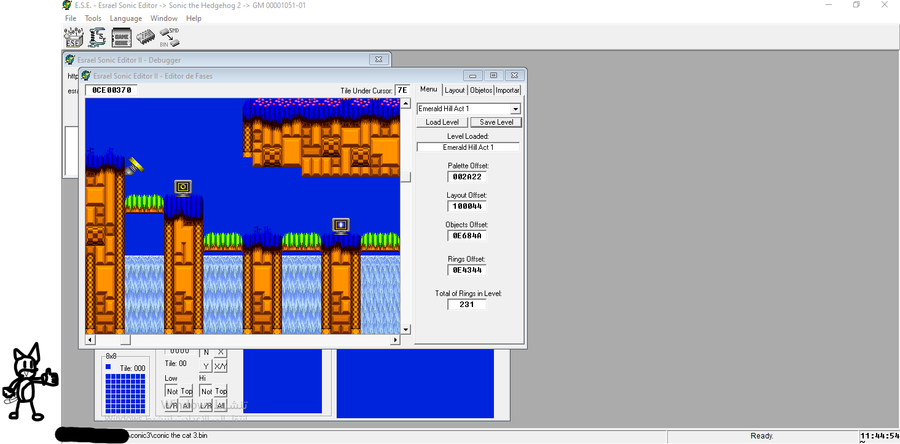
Task: Click the ESE box toolbar icon
Action: (73, 37)
